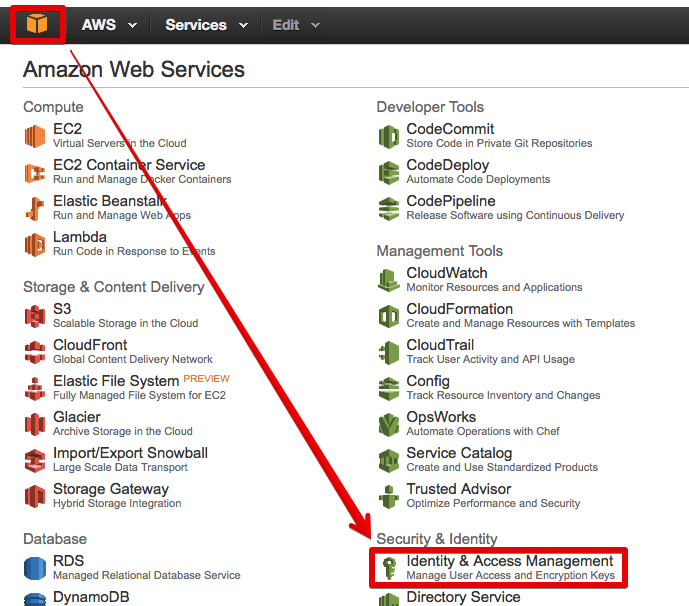This screenshot has width=689, height=606.
Task: Open the Glacier link
Action: (x=77, y=417)
